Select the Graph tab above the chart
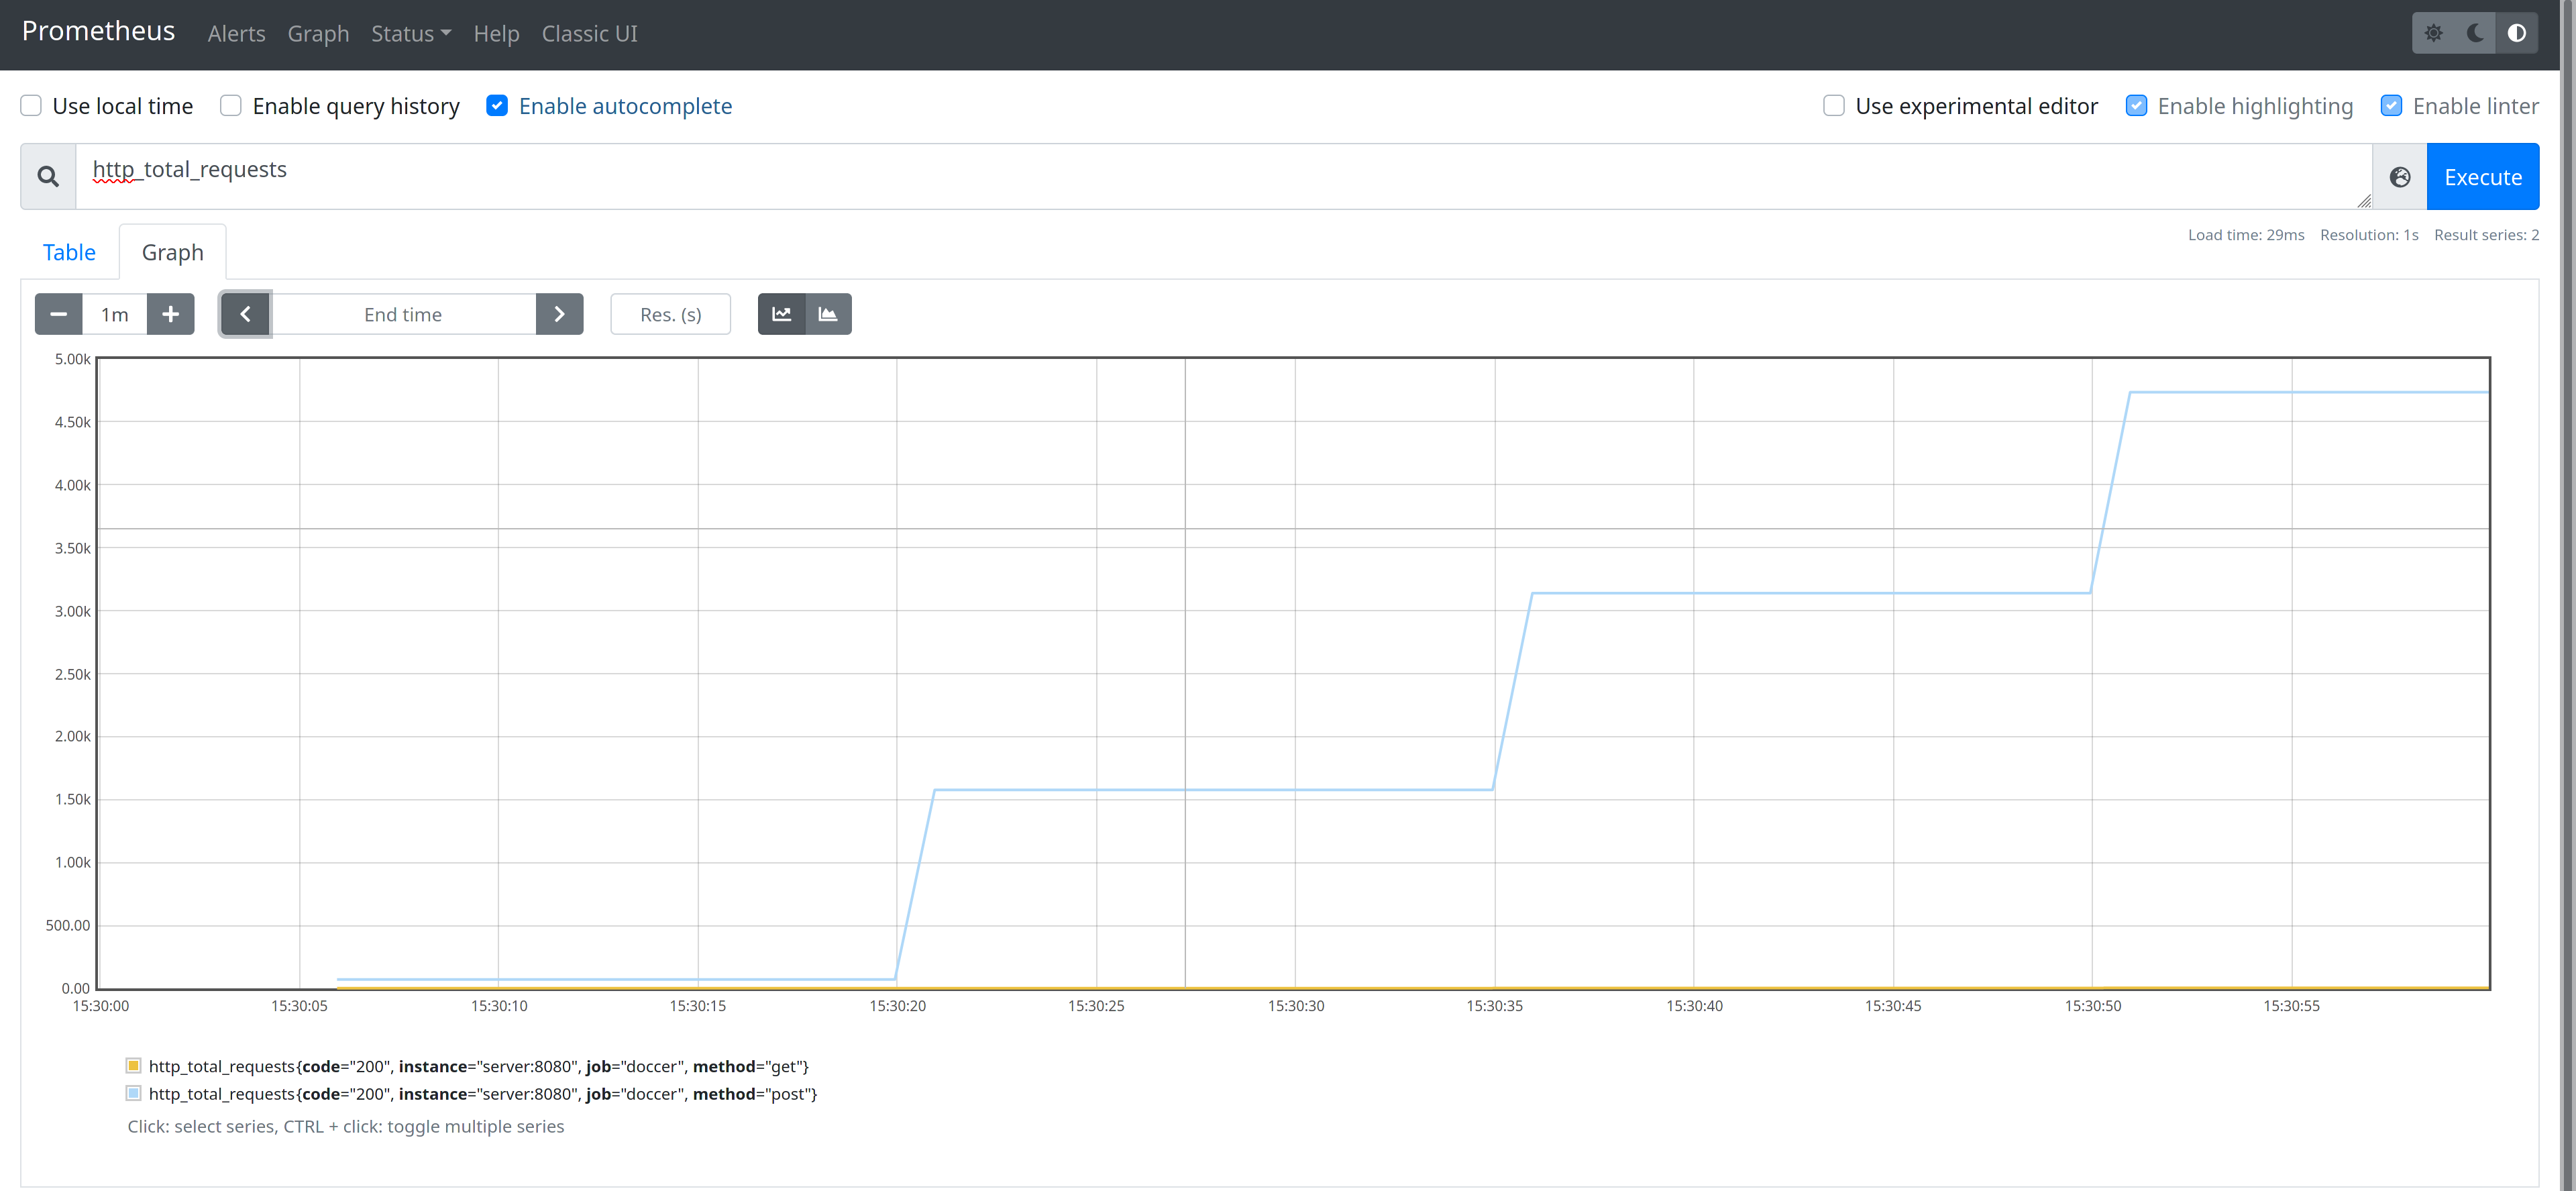Image resolution: width=2576 pixels, height=1191 pixels. point(173,252)
